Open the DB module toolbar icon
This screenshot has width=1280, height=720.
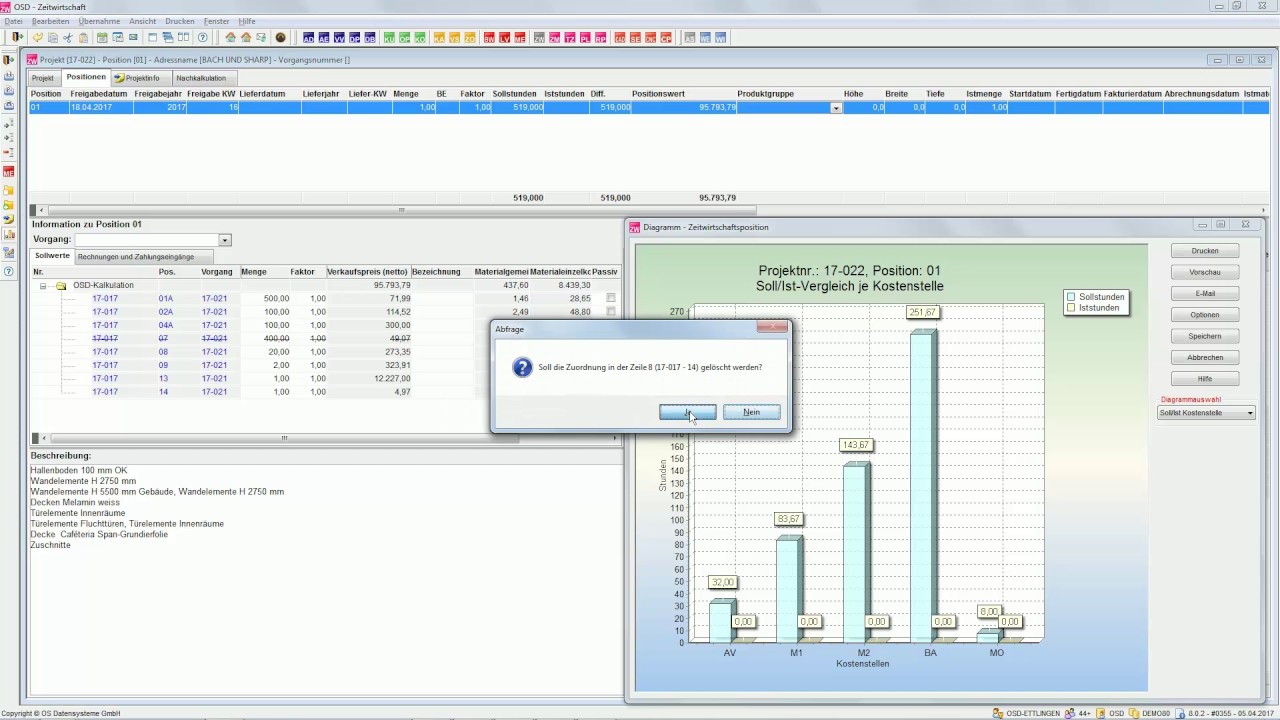coord(370,38)
